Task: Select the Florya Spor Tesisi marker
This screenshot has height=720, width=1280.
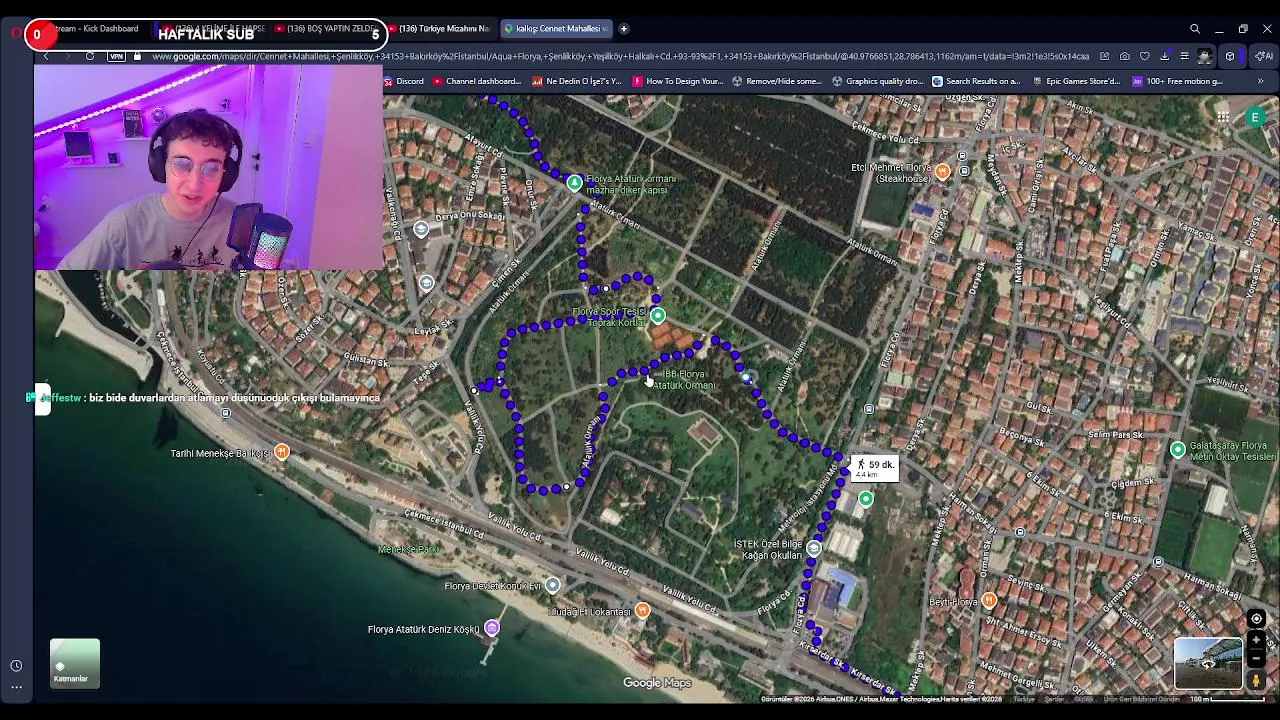Action: point(657,316)
